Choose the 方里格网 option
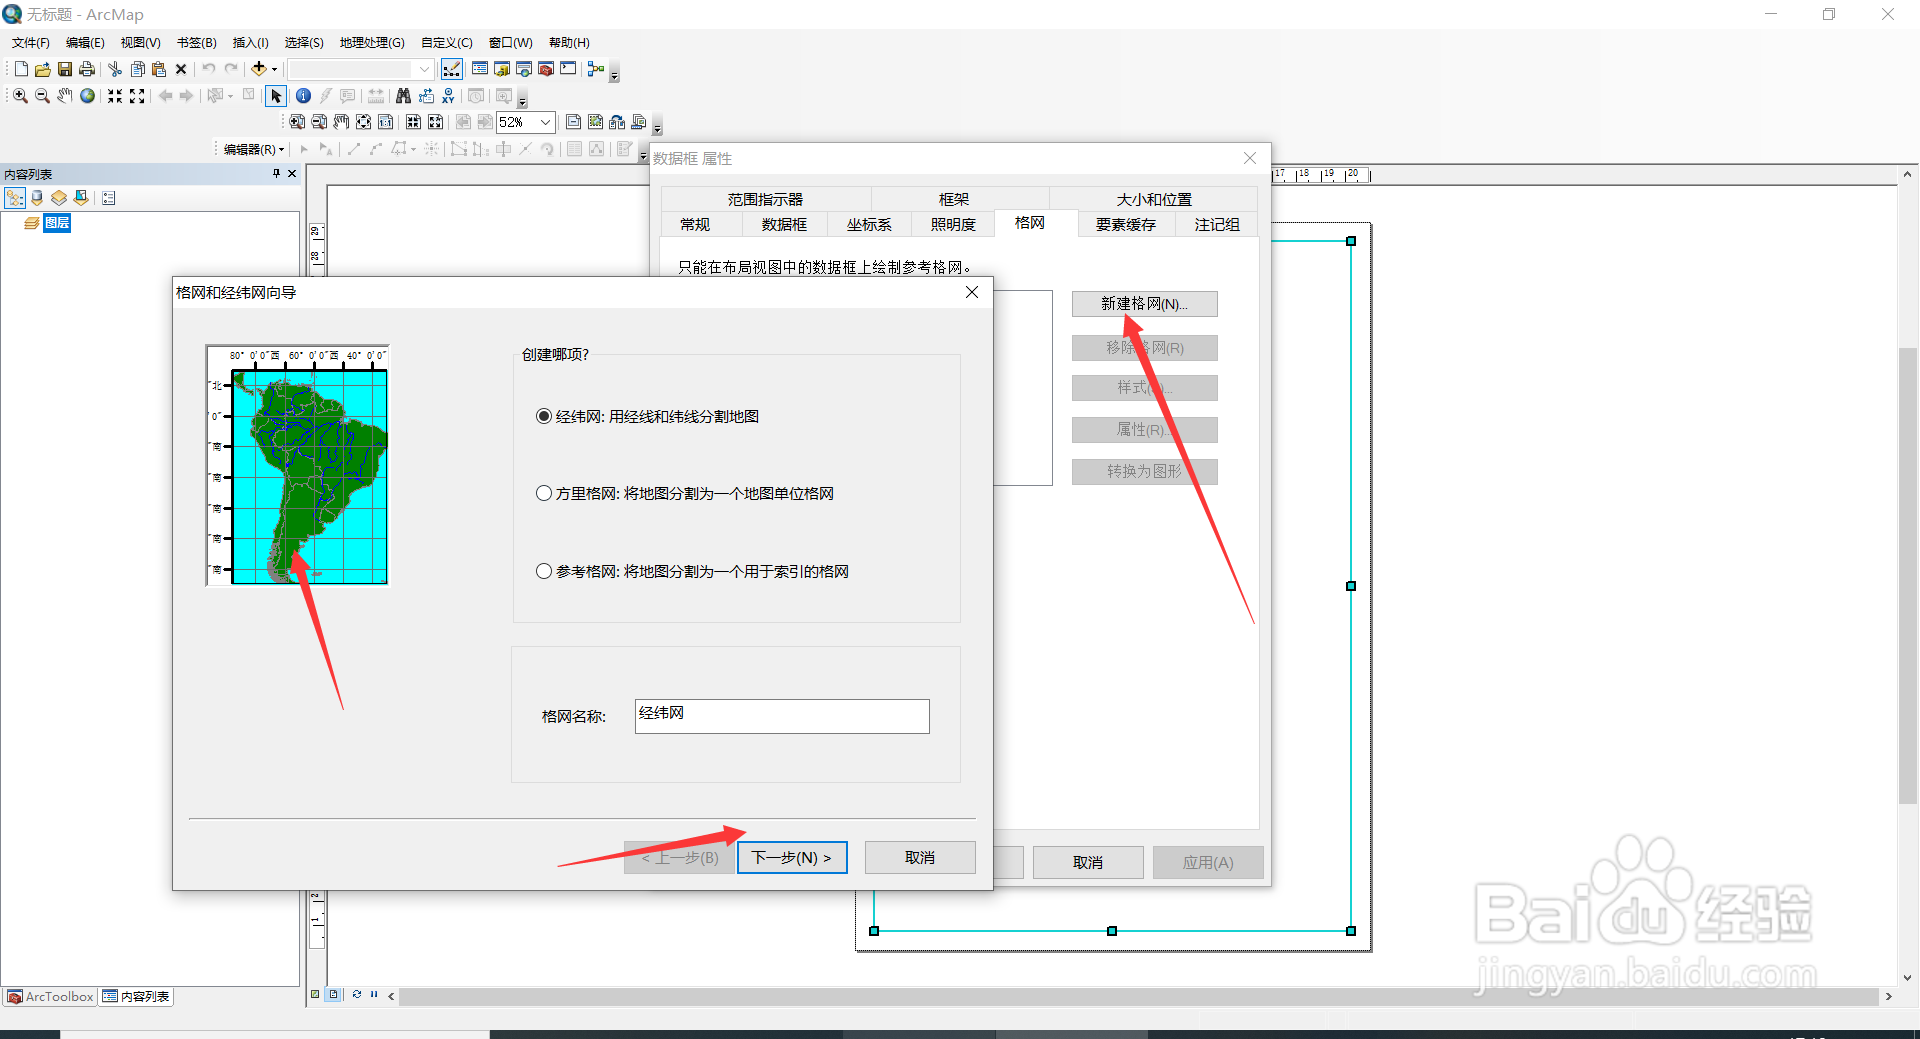 [x=544, y=492]
